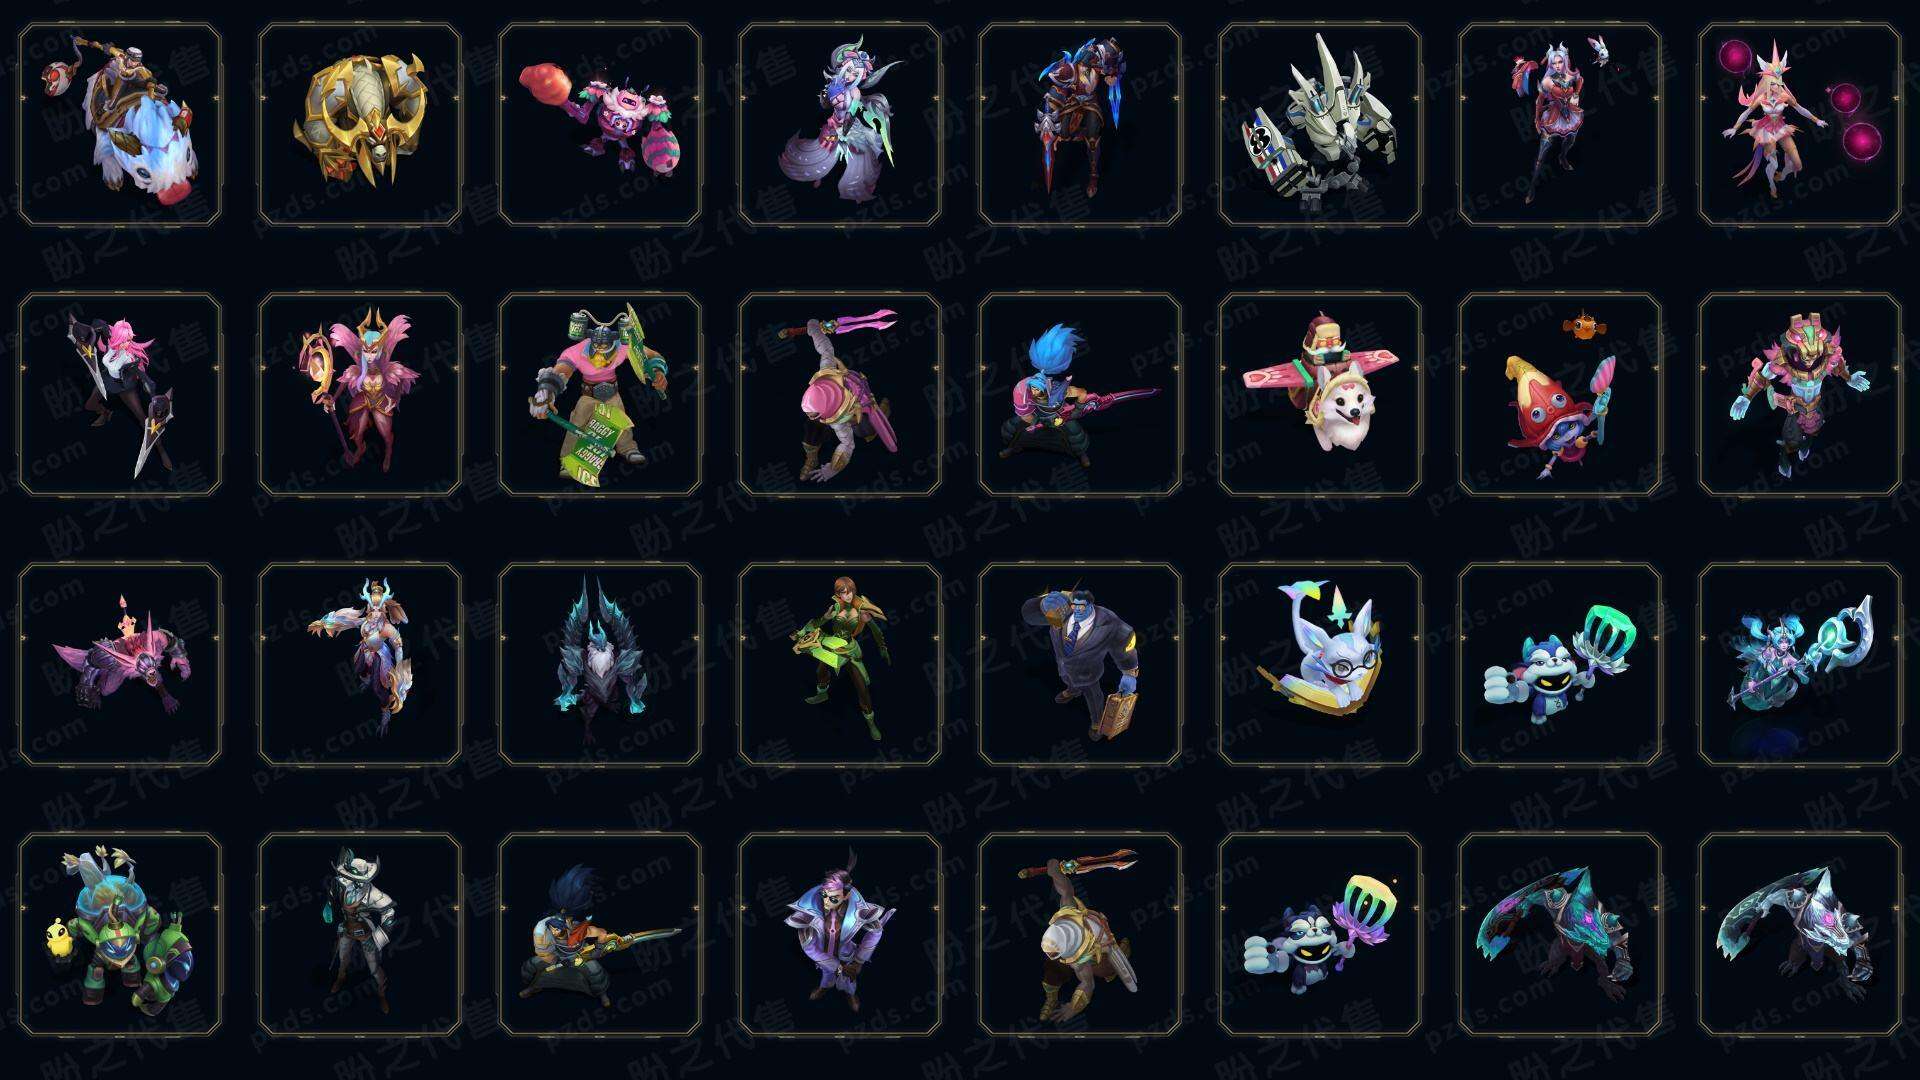1920x1080 pixels.
Task: Select the suited man carrying a briefcase
Action: [1080, 664]
